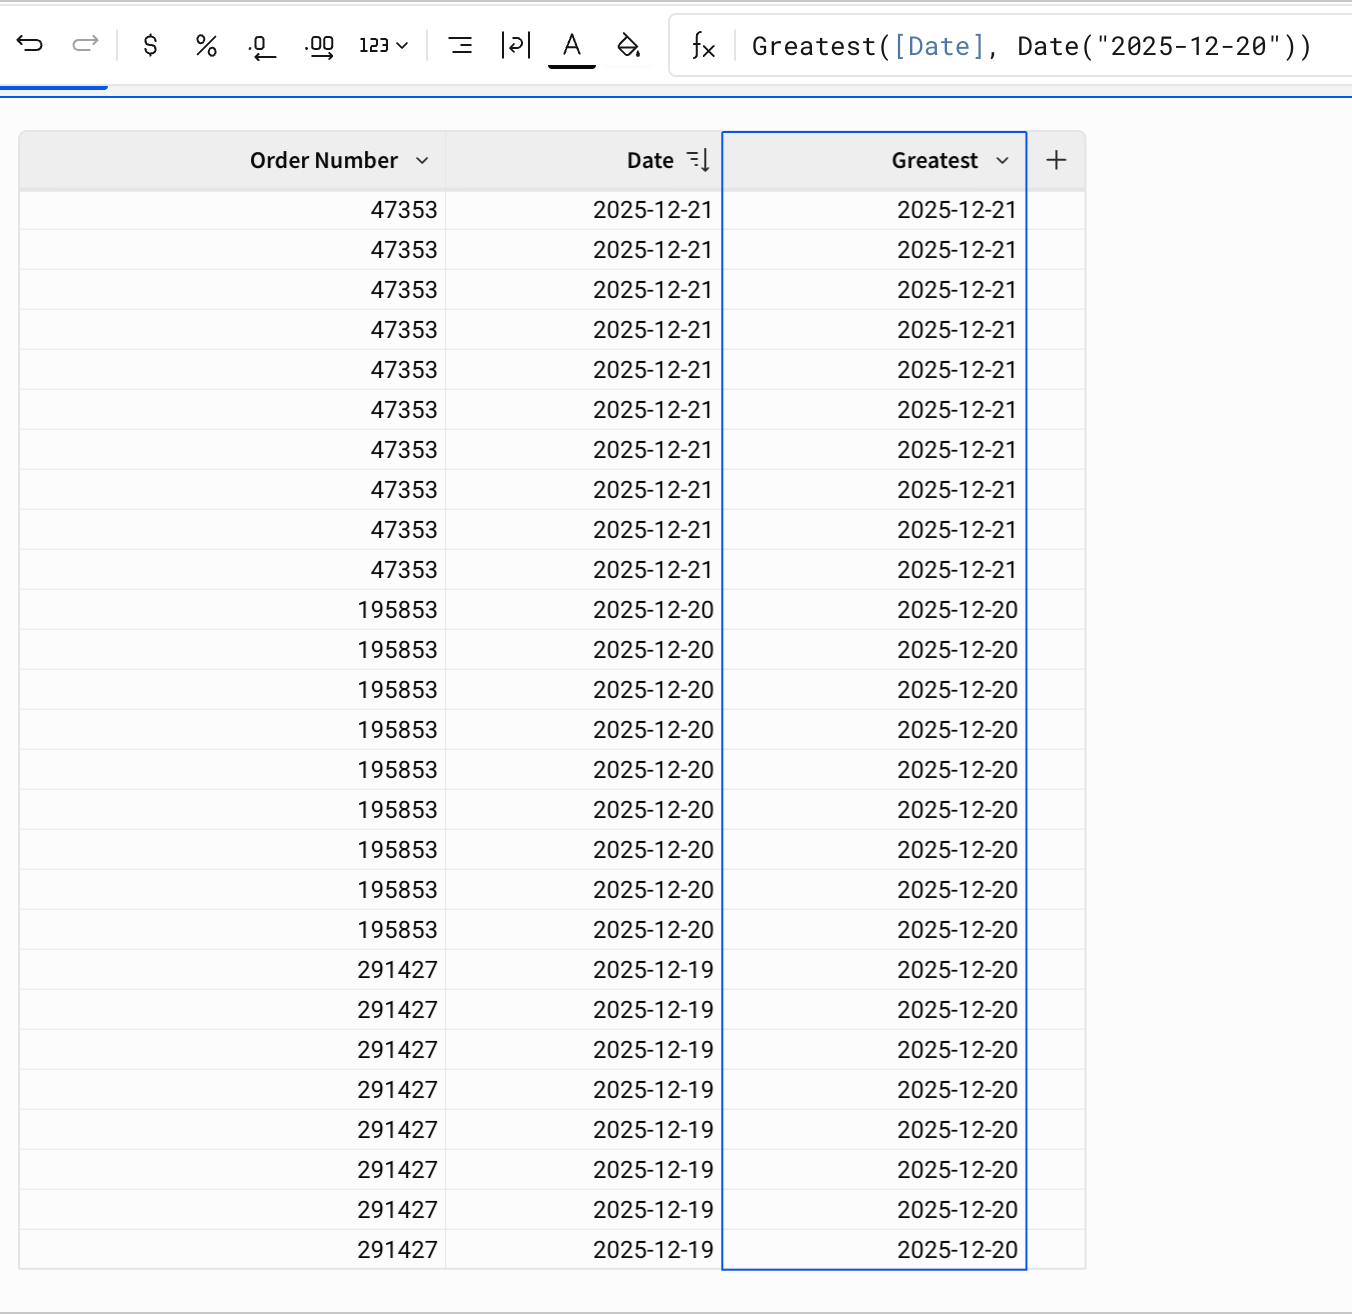The image size is (1352, 1314).
Task: Click the Undo icon
Action: pos(30,45)
